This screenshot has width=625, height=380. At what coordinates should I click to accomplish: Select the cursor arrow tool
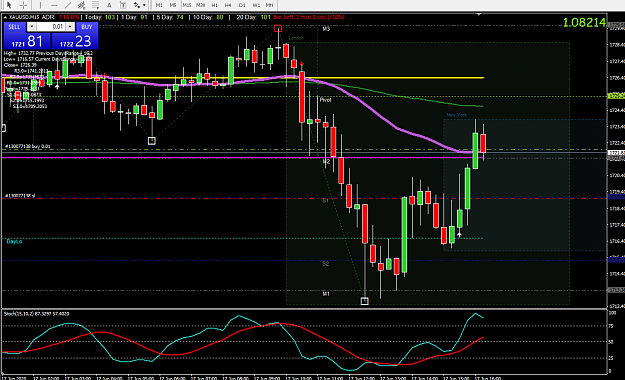pos(9,5)
